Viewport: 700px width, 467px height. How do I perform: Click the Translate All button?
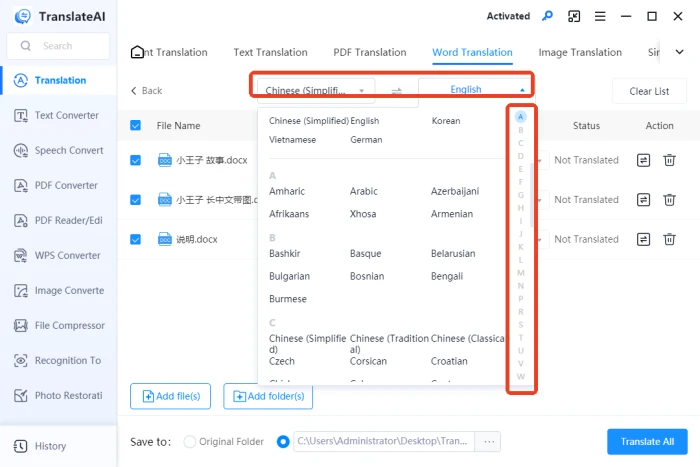[x=647, y=442]
